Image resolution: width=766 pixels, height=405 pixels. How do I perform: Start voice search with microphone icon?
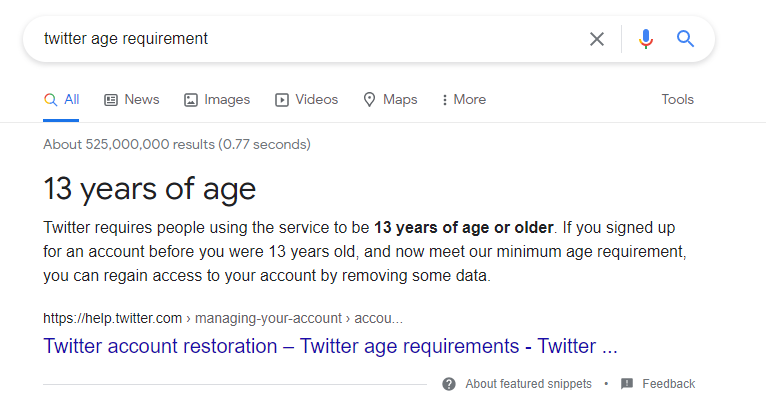tap(646, 39)
